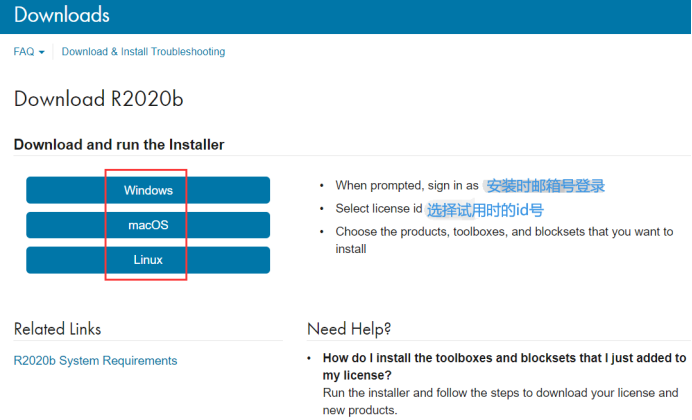Click the 'How do I install the toolboxes' question
692x420 pixels.
click(x=504, y=366)
